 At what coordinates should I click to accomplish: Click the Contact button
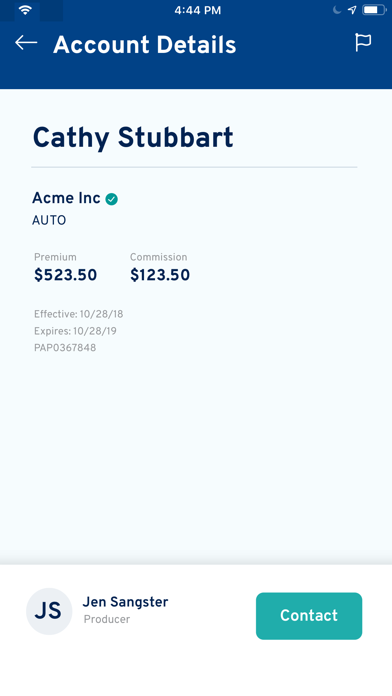309,616
